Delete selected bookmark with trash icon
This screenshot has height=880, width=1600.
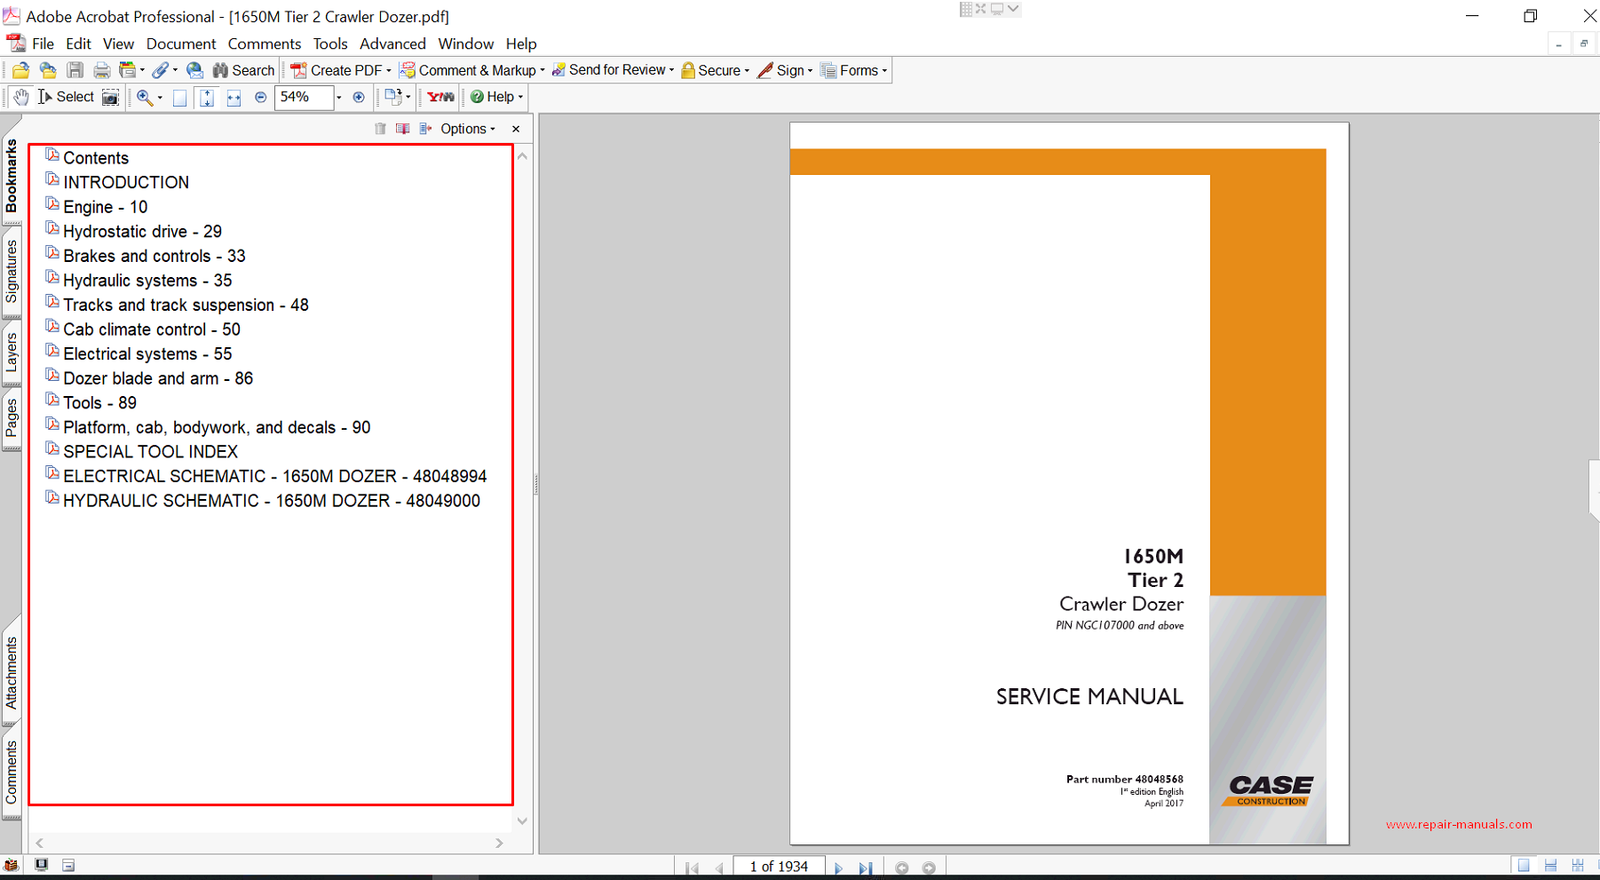[380, 129]
